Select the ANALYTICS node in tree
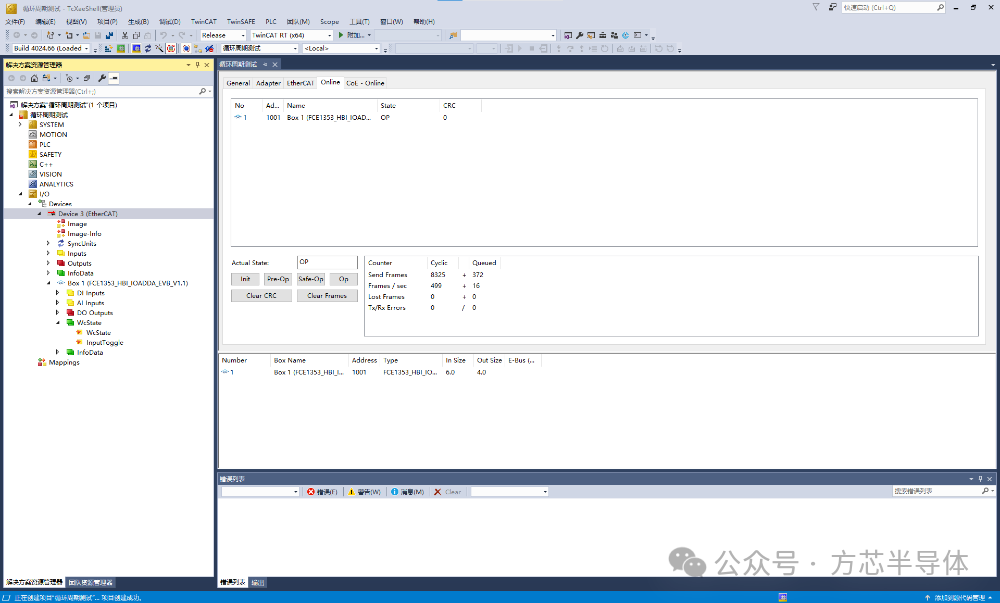This screenshot has width=1000, height=603. [56, 185]
